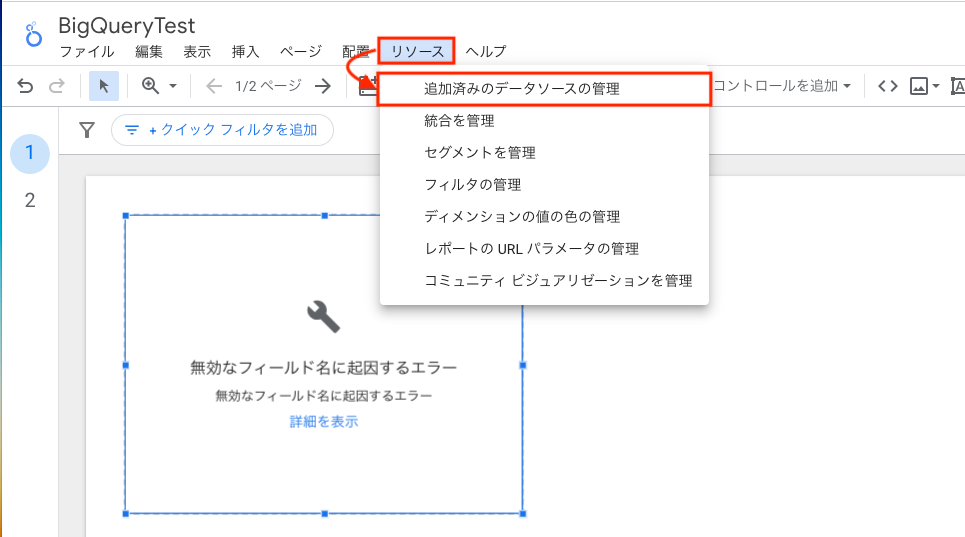The width and height of the screenshot is (965, 537).
Task: Choose 統合を管理 menu item
Action: pos(544,121)
